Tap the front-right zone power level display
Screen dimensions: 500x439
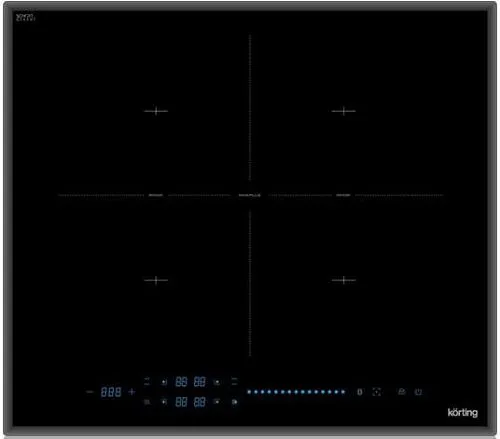(200, 402)
